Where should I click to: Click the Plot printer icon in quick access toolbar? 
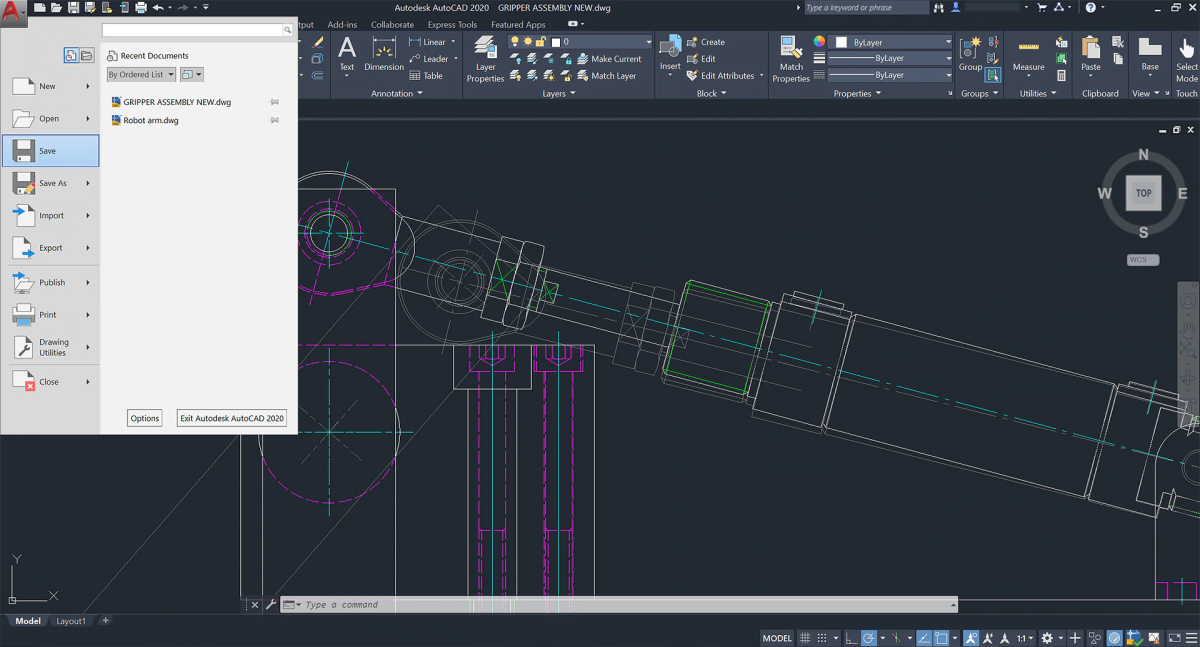(141, 8)
